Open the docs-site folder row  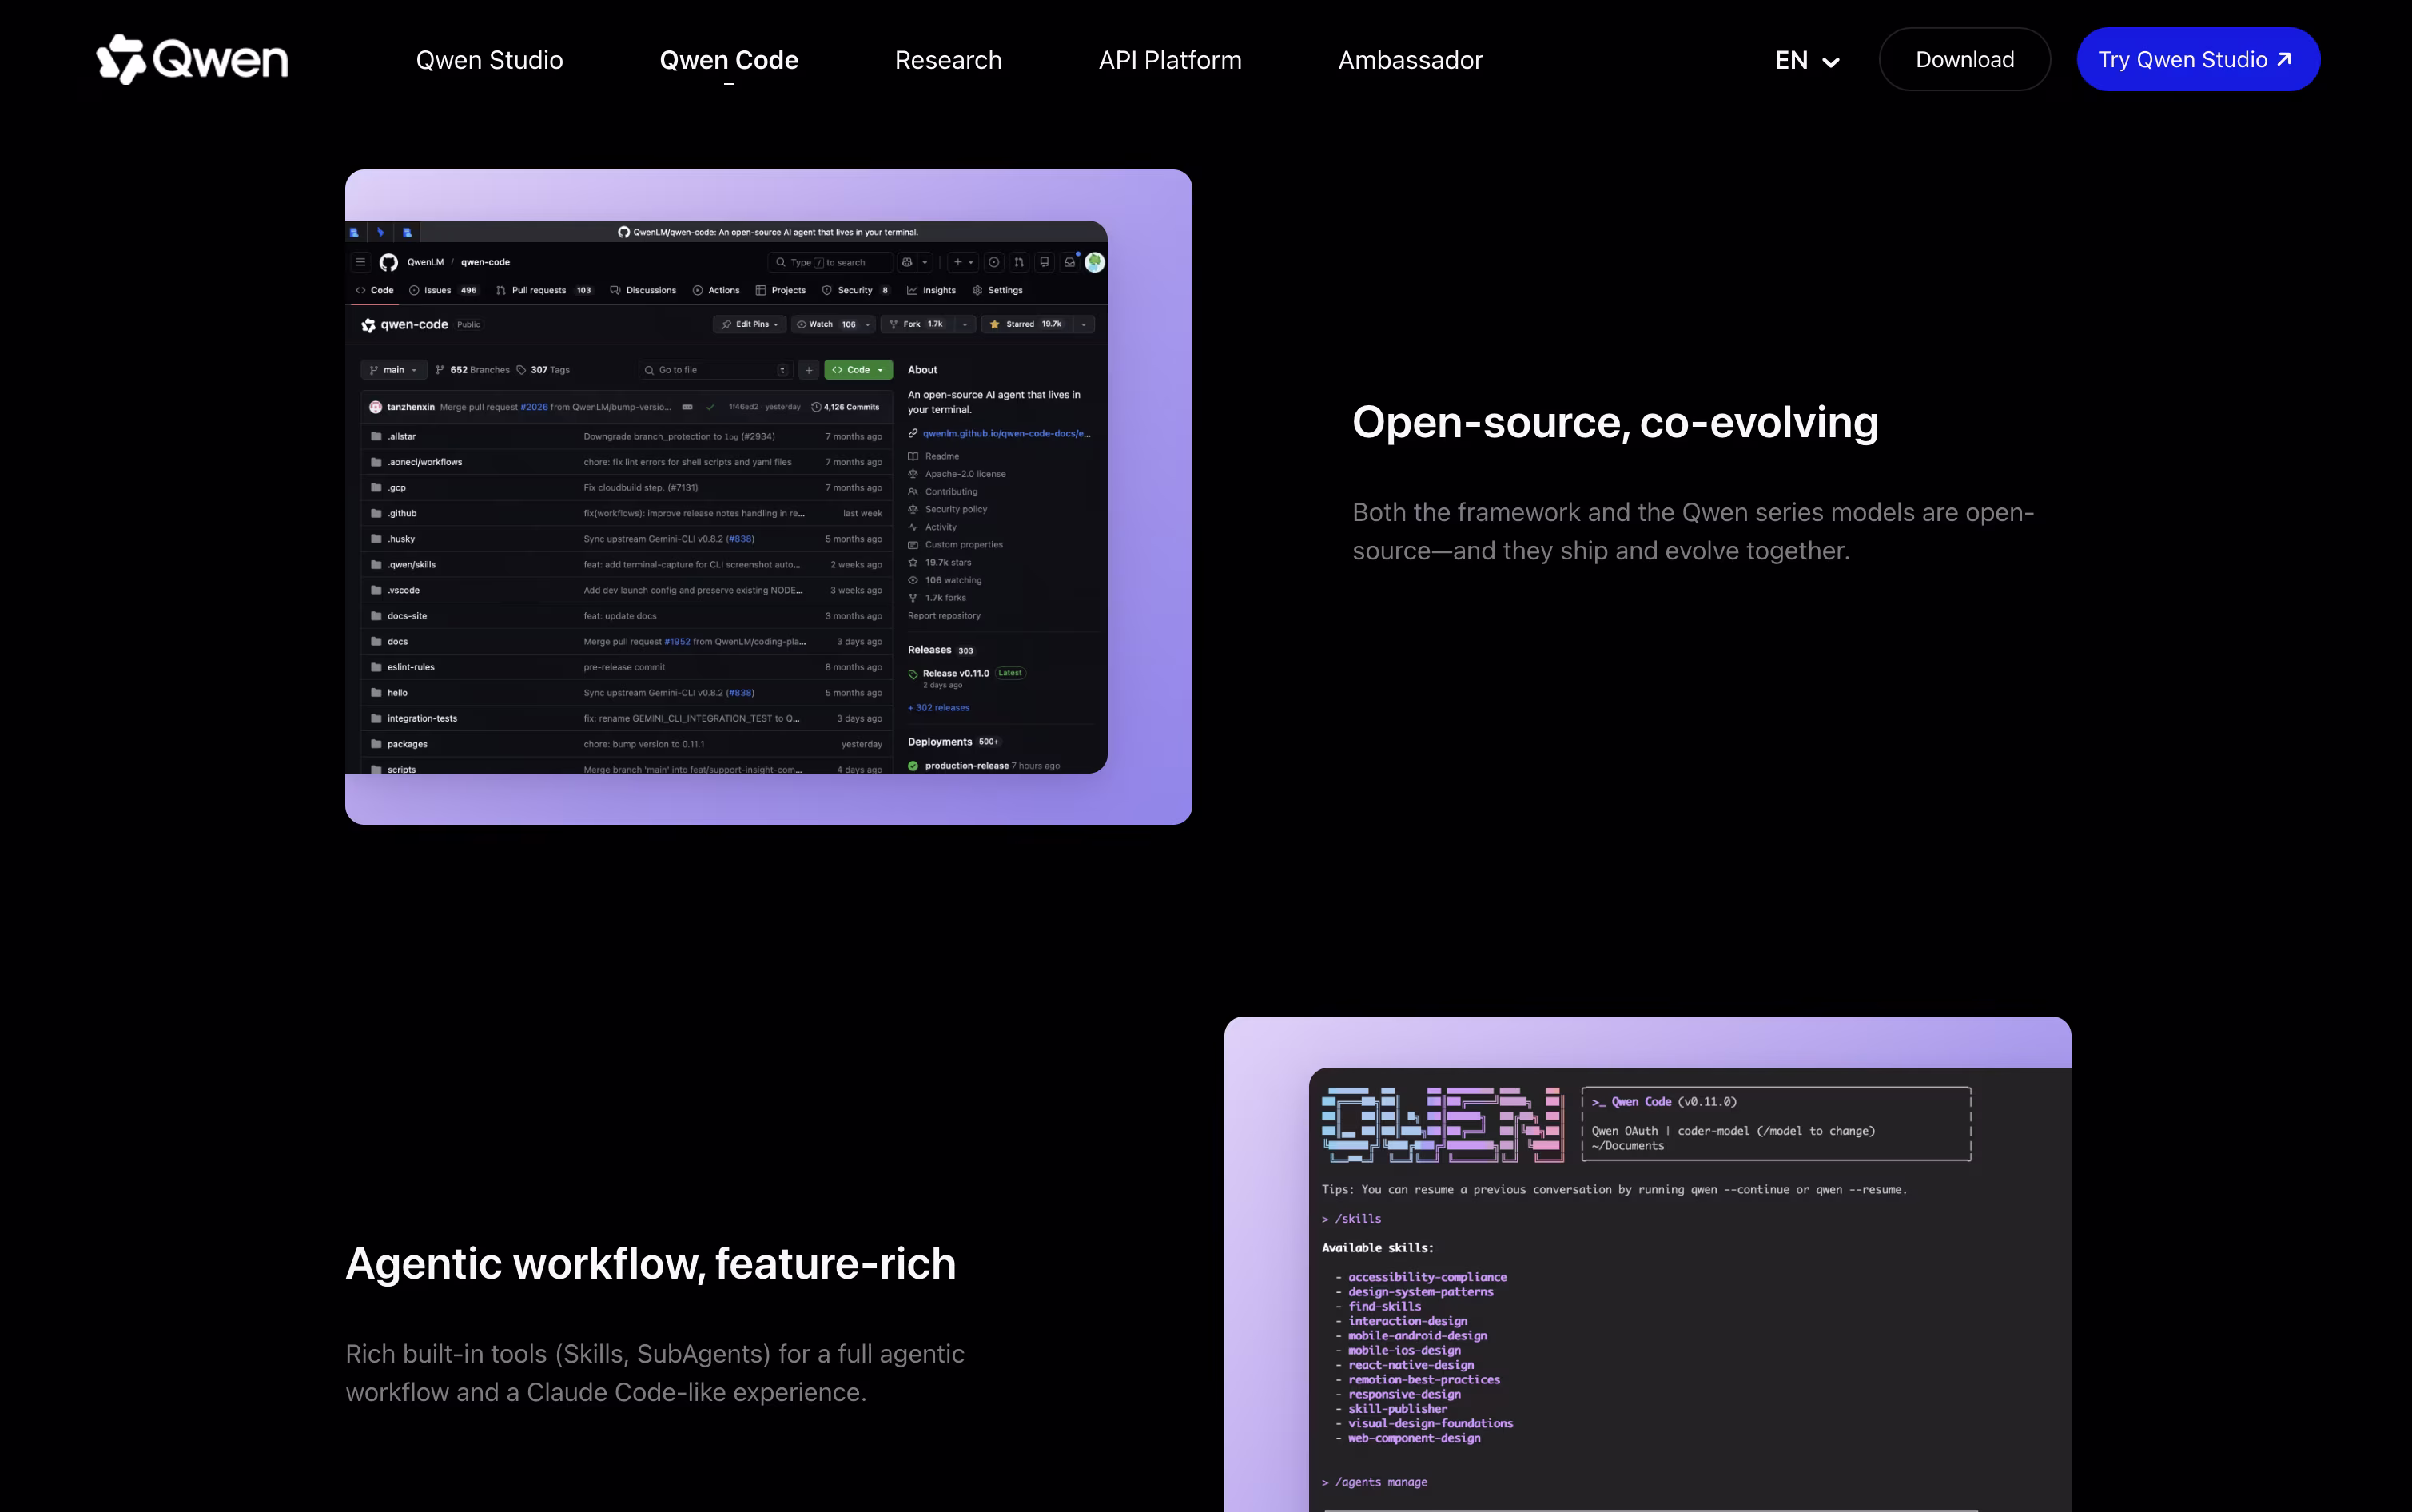626,616
